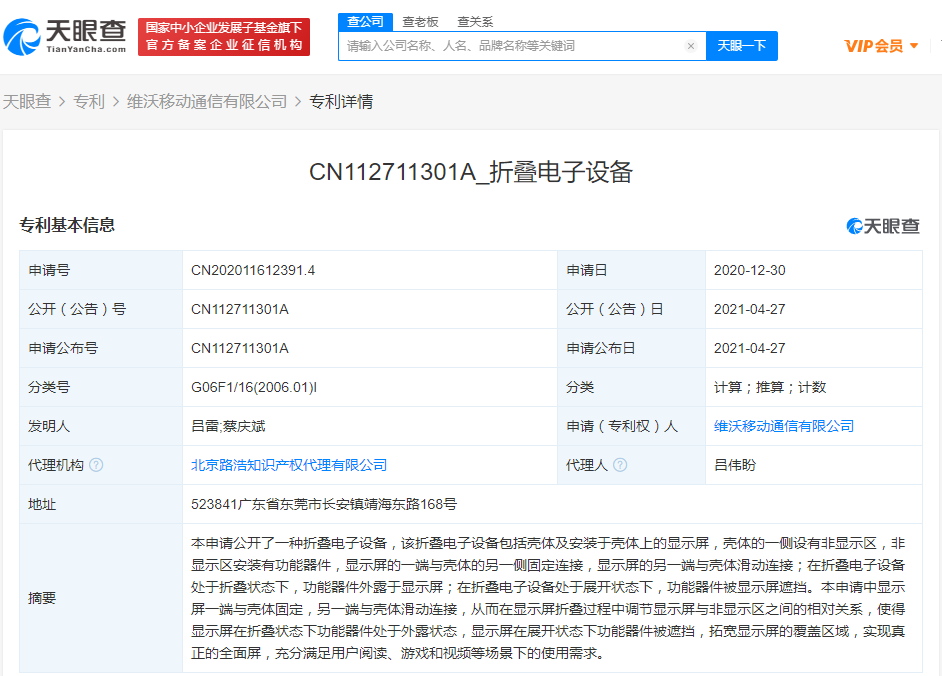Go to 专利 breadcrumb link
Screen dimensions: 942x676
pos(89,102)
